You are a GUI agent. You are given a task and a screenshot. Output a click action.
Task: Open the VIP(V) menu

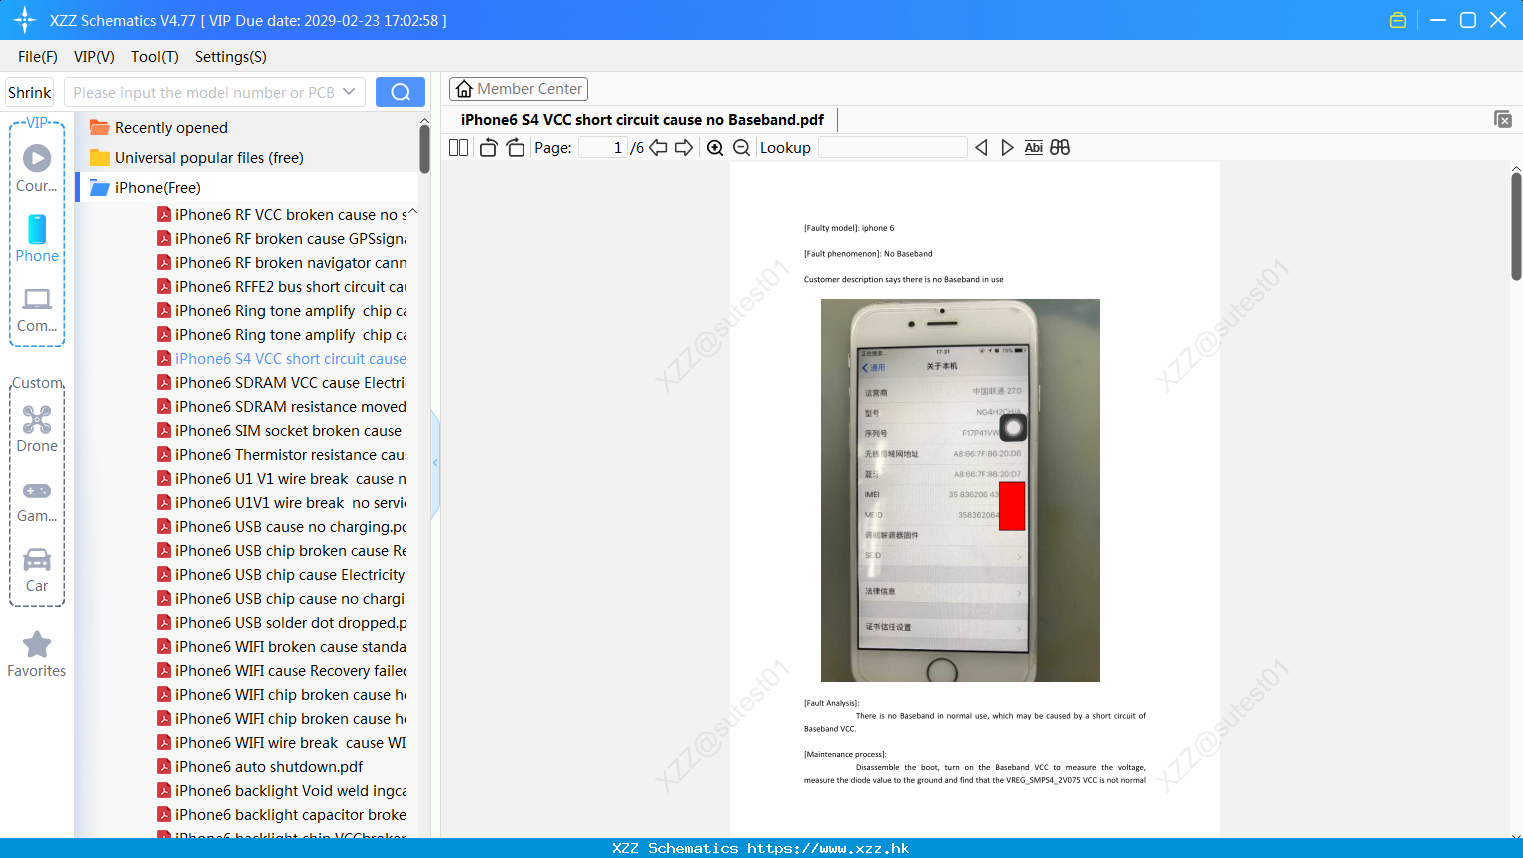click(x=94, y=57)
